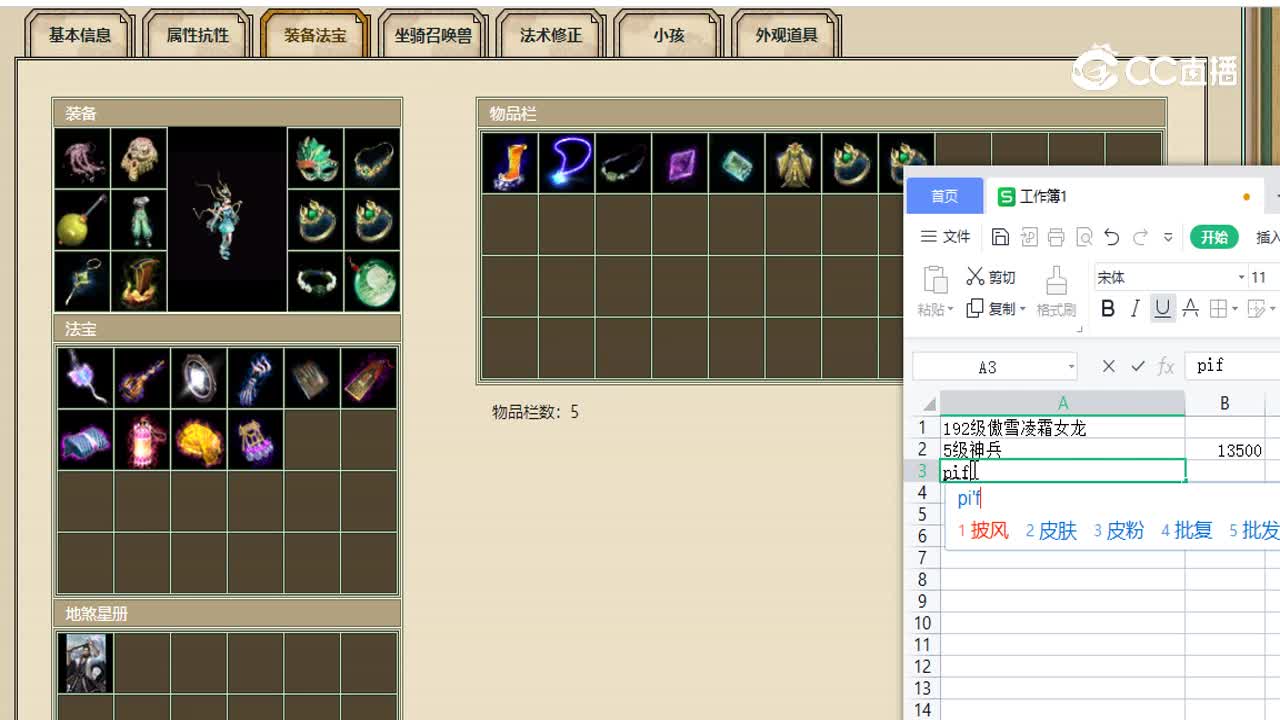
Task: Select the green feathered mask equipment
Action: (x=315, y=157)
